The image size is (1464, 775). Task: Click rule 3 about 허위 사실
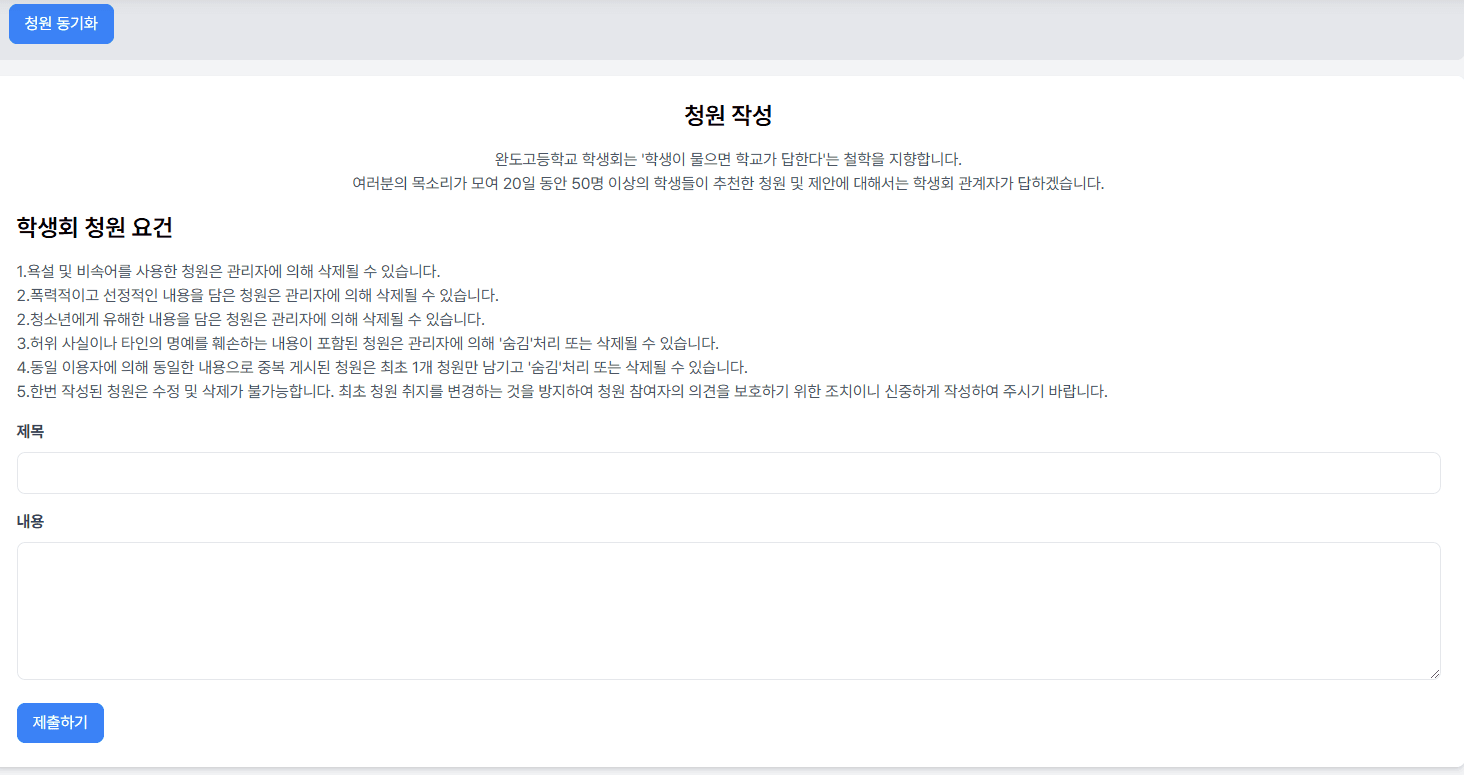367,343
